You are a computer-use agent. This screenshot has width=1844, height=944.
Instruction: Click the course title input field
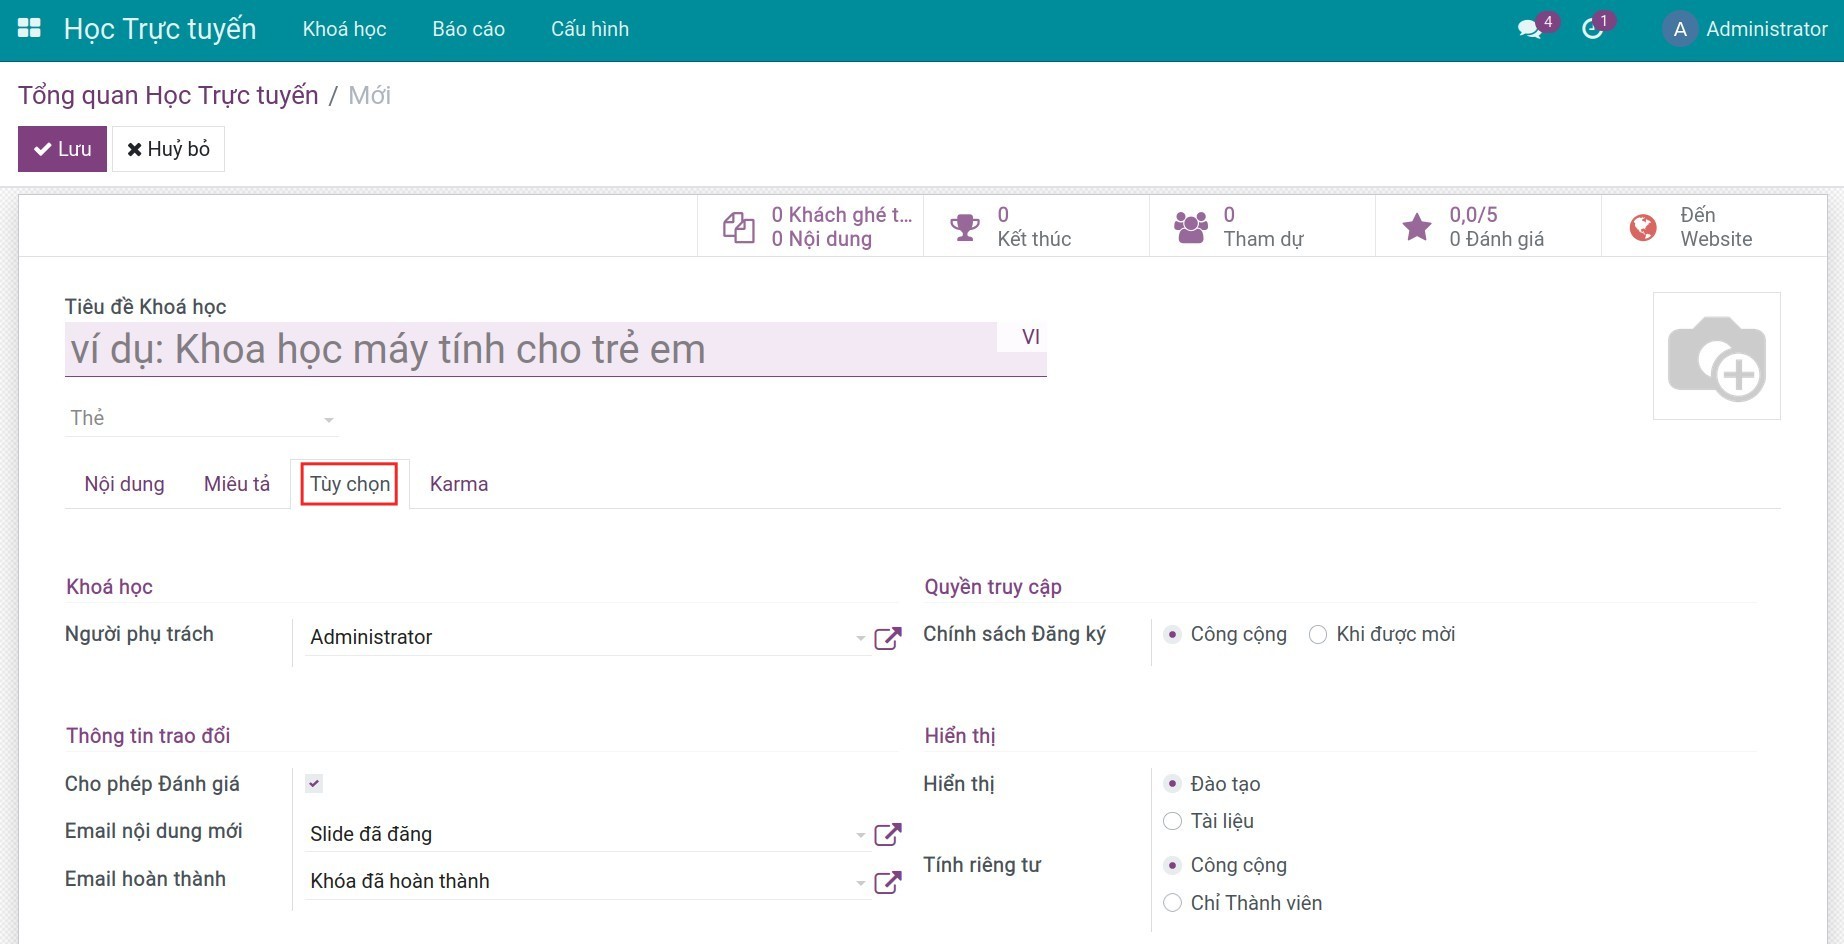pos(530,350)
